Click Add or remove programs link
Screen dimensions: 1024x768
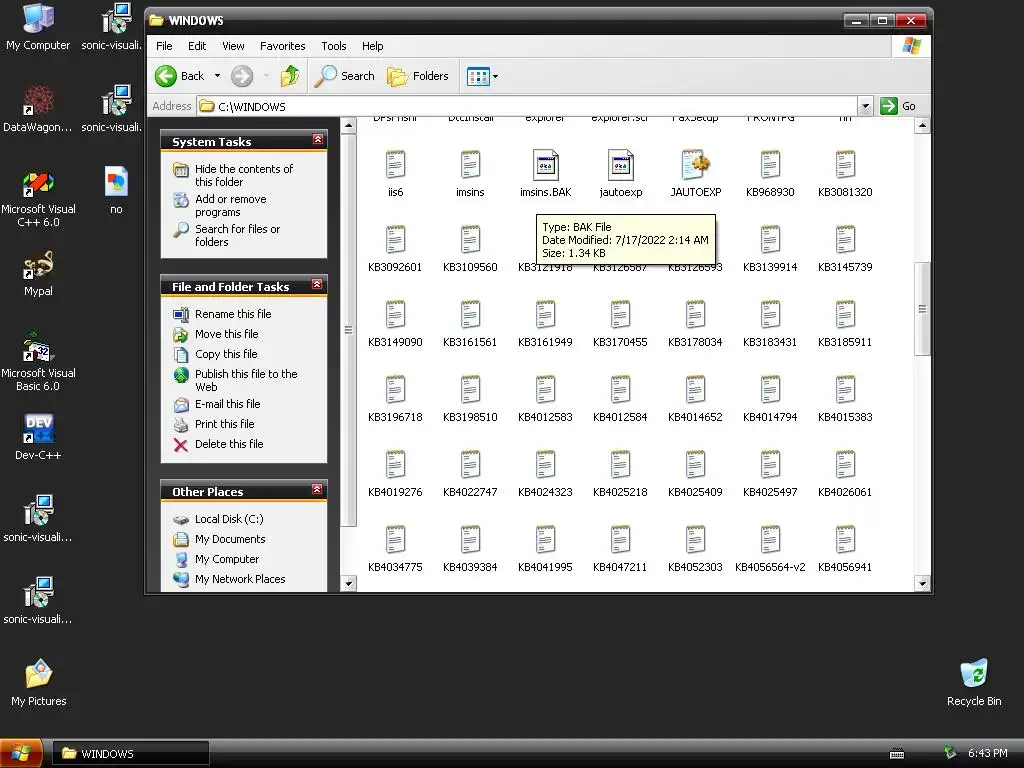coord(231,206)
